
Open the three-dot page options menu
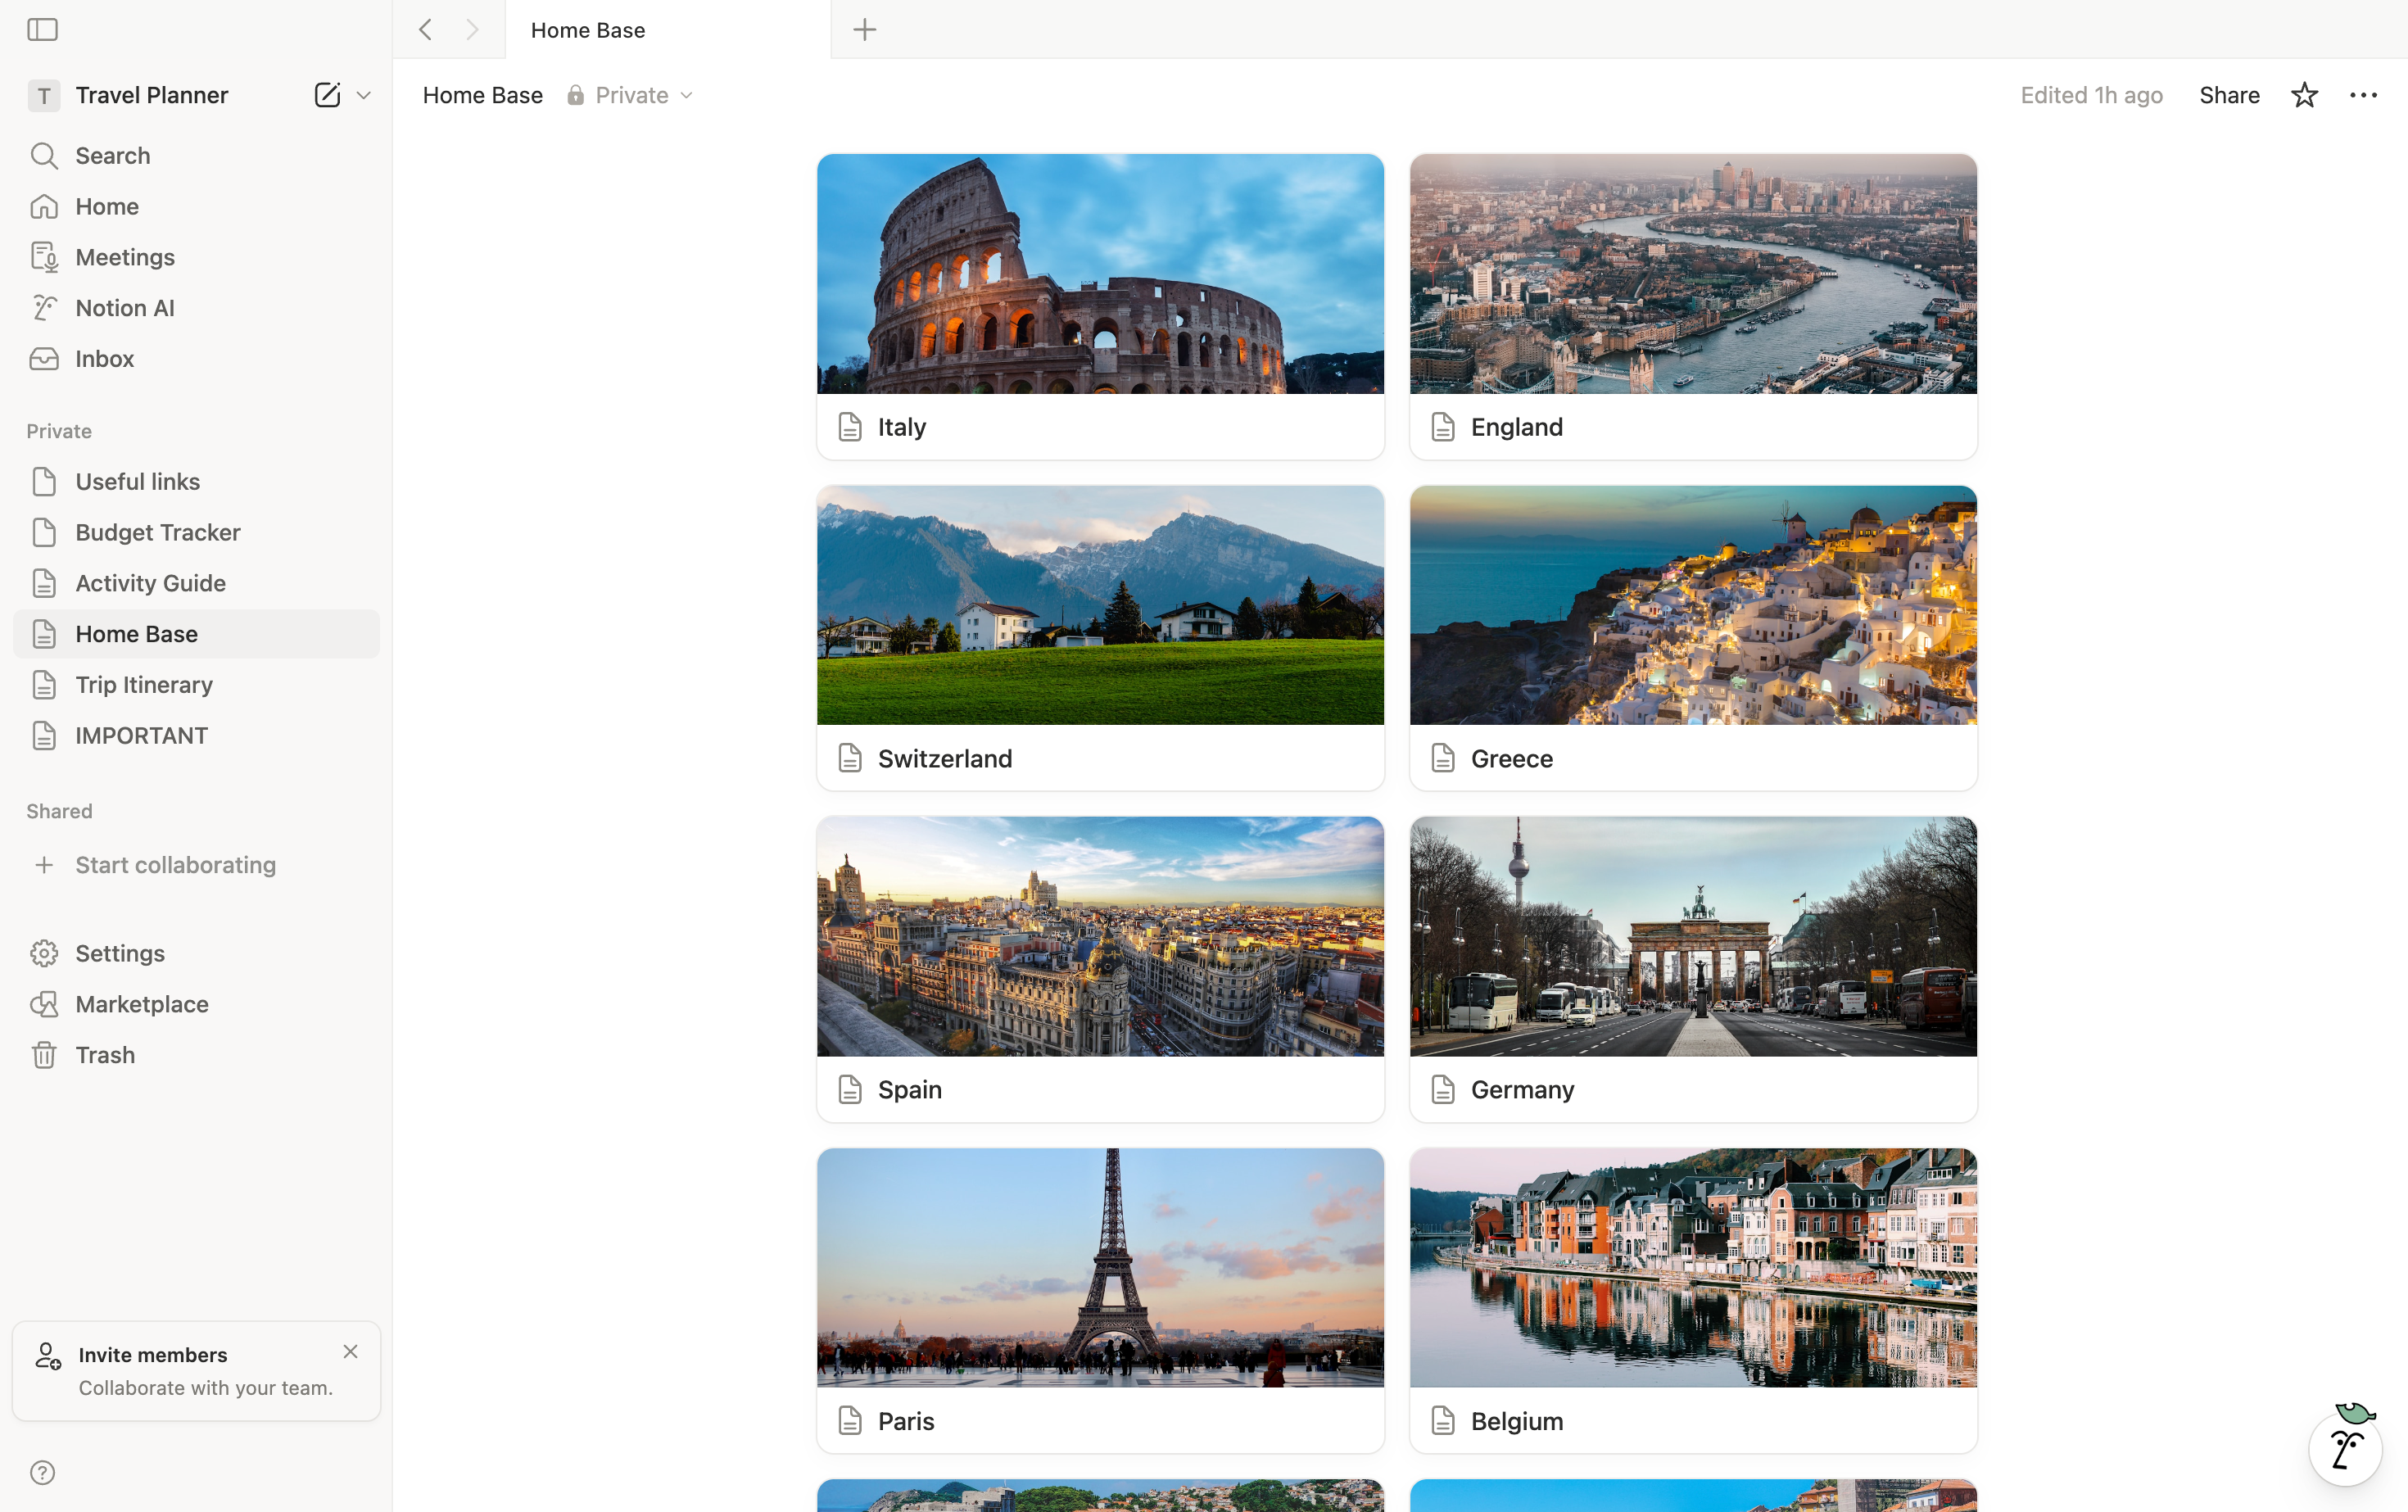coord(2363,95)
